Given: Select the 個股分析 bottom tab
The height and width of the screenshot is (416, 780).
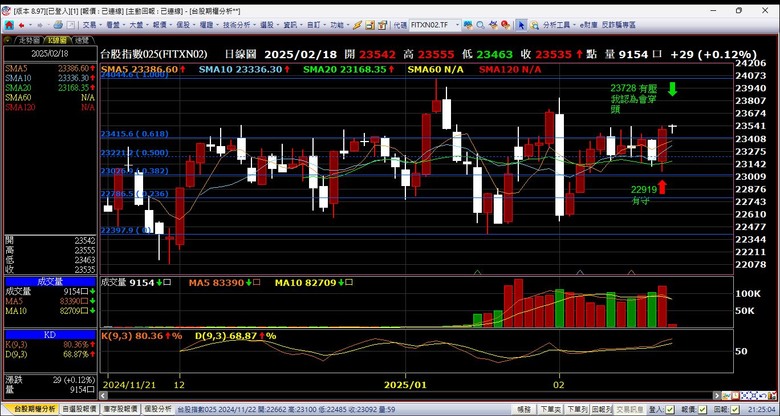Looking at the screenshot, I should point(157,409).
